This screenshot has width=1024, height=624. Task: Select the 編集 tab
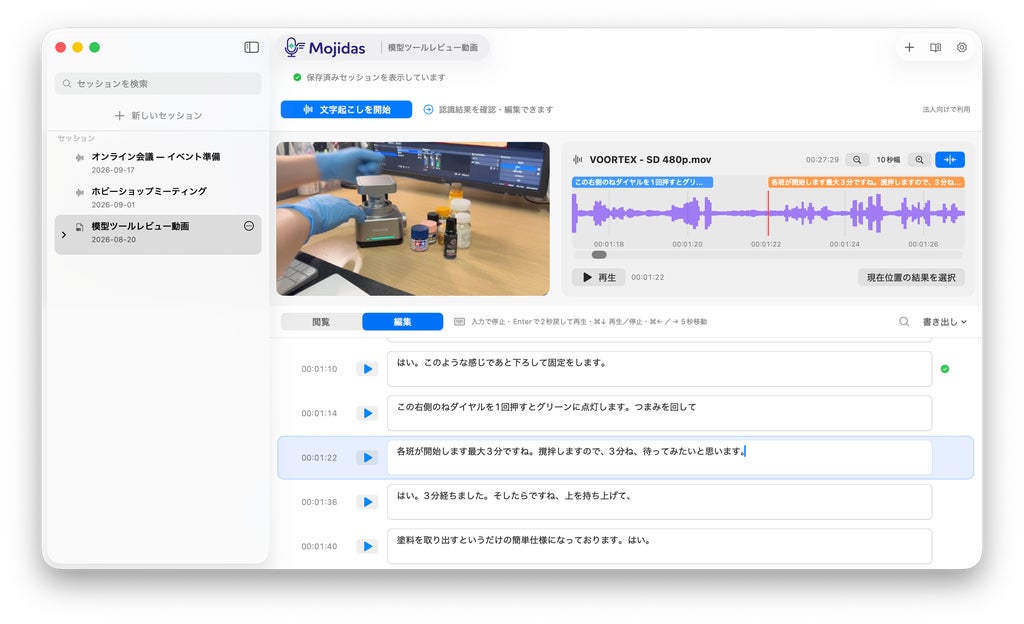[x=402, y=321]
